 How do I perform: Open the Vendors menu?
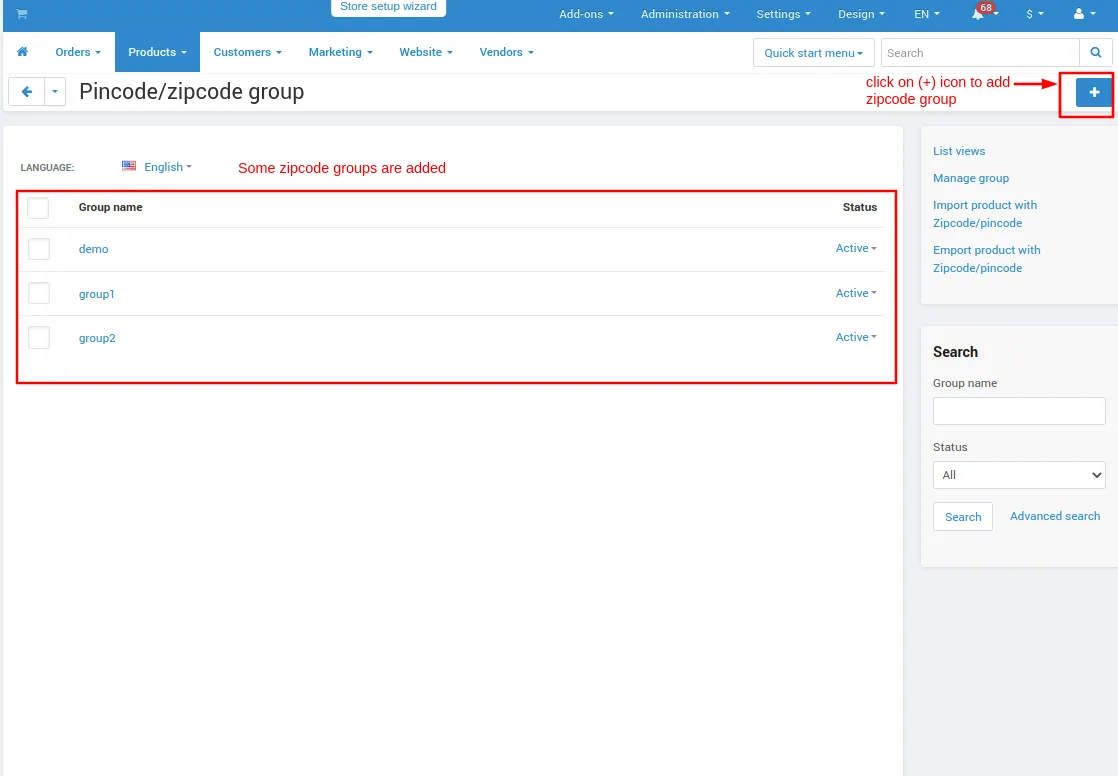pyautogui.click(x=506, y=52)
